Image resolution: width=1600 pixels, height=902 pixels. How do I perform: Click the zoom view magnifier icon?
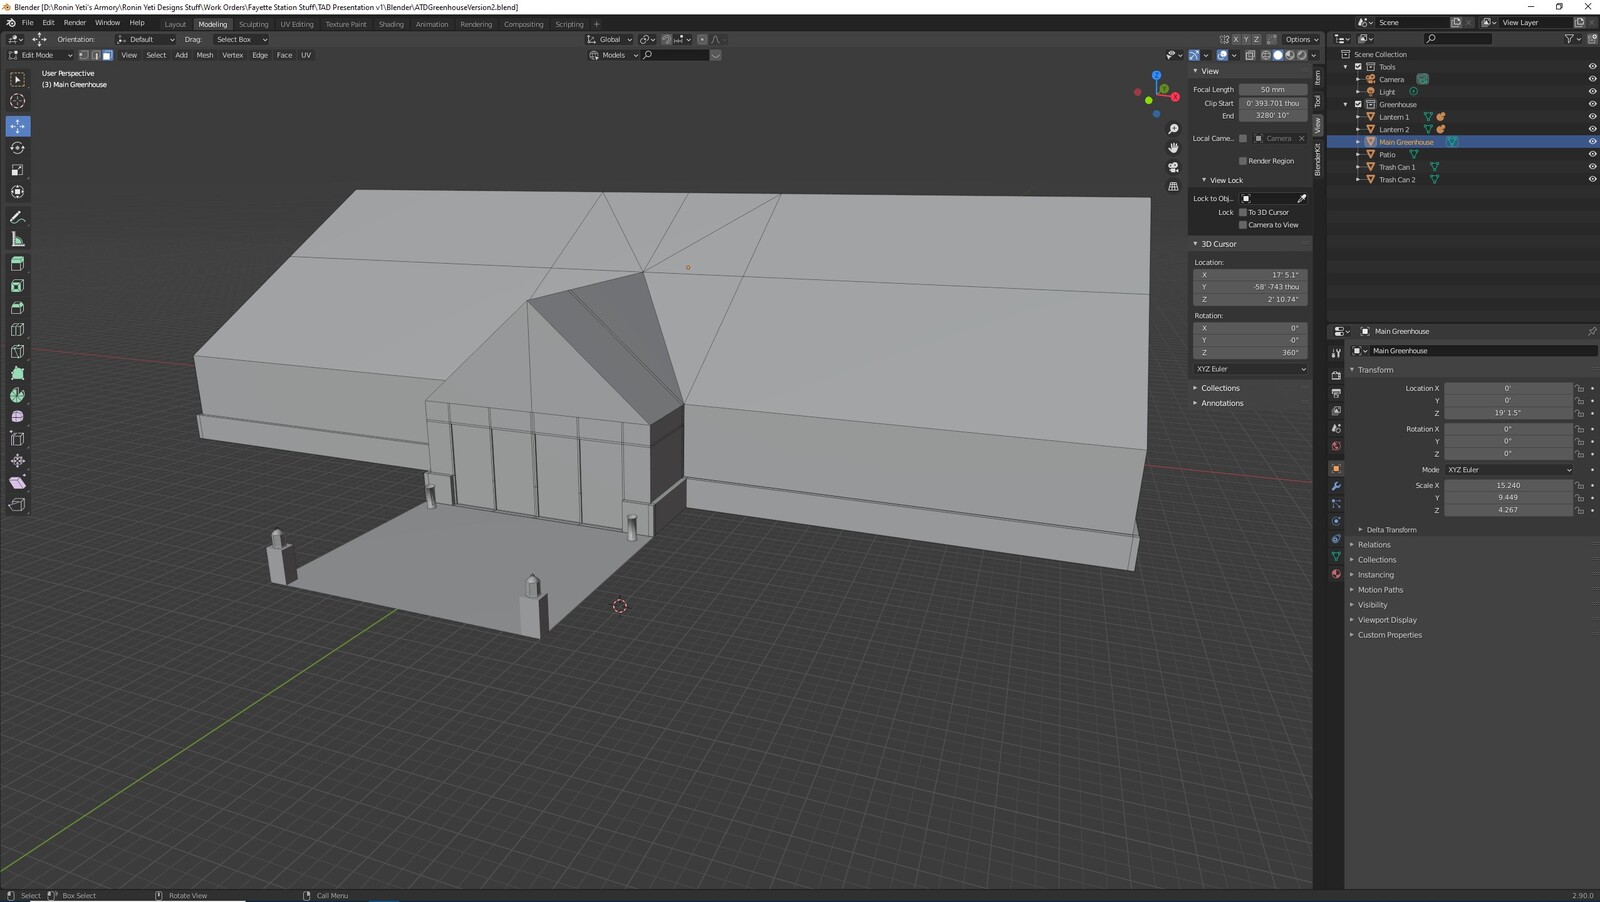(1173, 129)
